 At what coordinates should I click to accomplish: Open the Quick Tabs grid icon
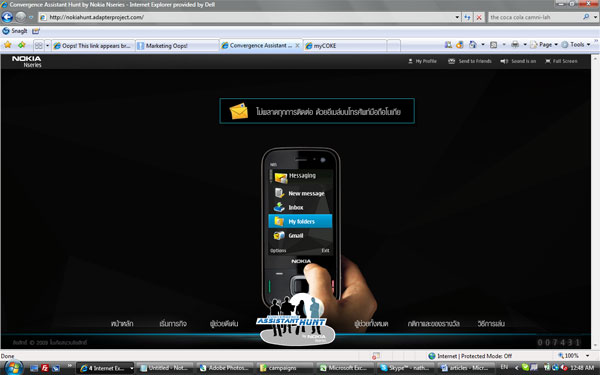click(38, 46)
